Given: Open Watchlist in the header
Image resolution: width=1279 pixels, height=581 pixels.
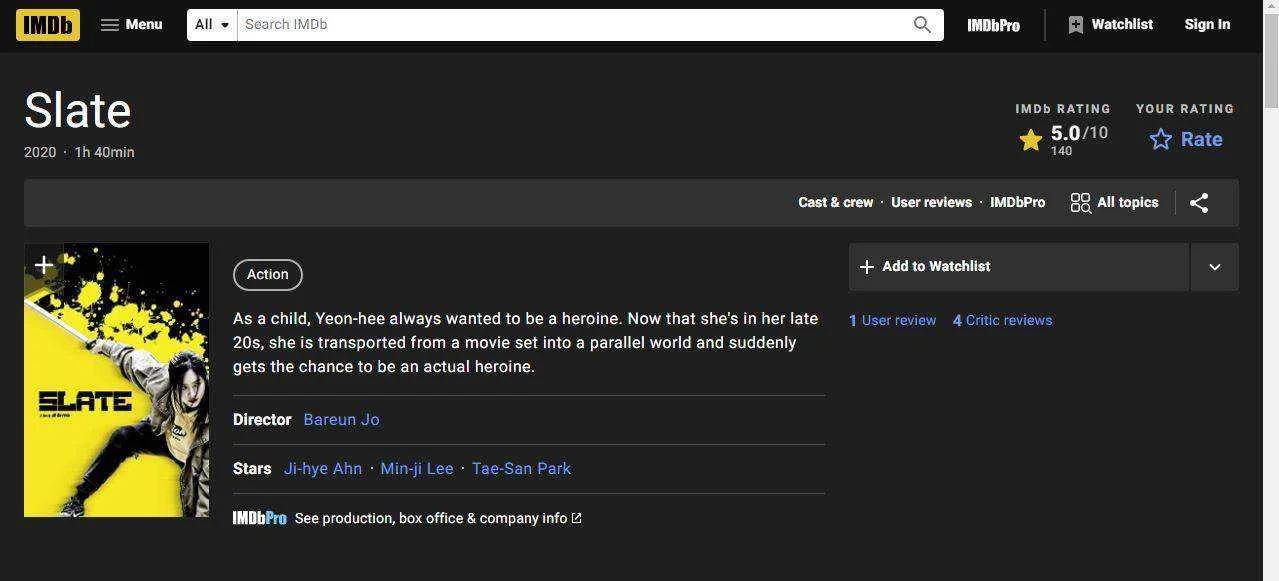Looking at the screenshot, I should [x=1110, y=25].
